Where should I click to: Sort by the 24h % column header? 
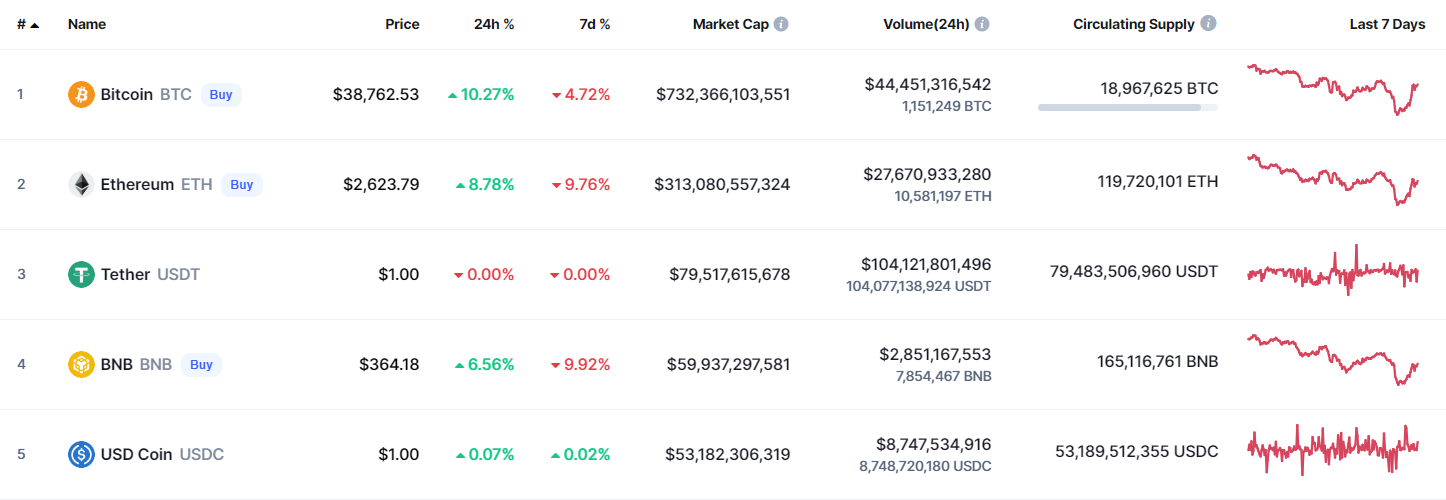click(x=494, y=24)
